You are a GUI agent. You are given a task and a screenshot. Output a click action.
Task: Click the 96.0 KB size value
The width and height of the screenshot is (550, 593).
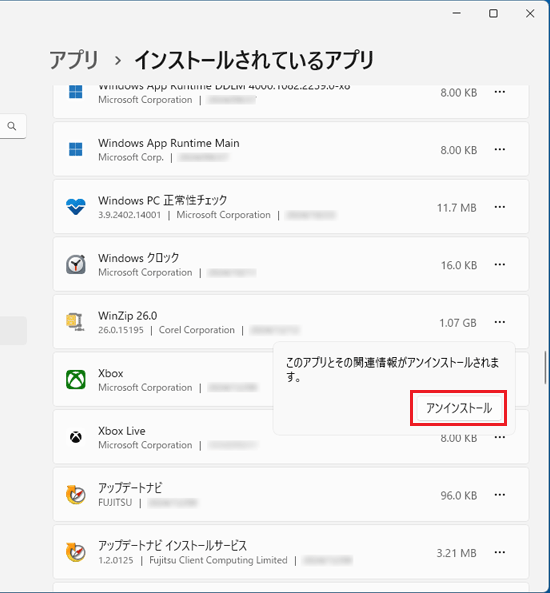pyautogui.click(x=458, y=495)
